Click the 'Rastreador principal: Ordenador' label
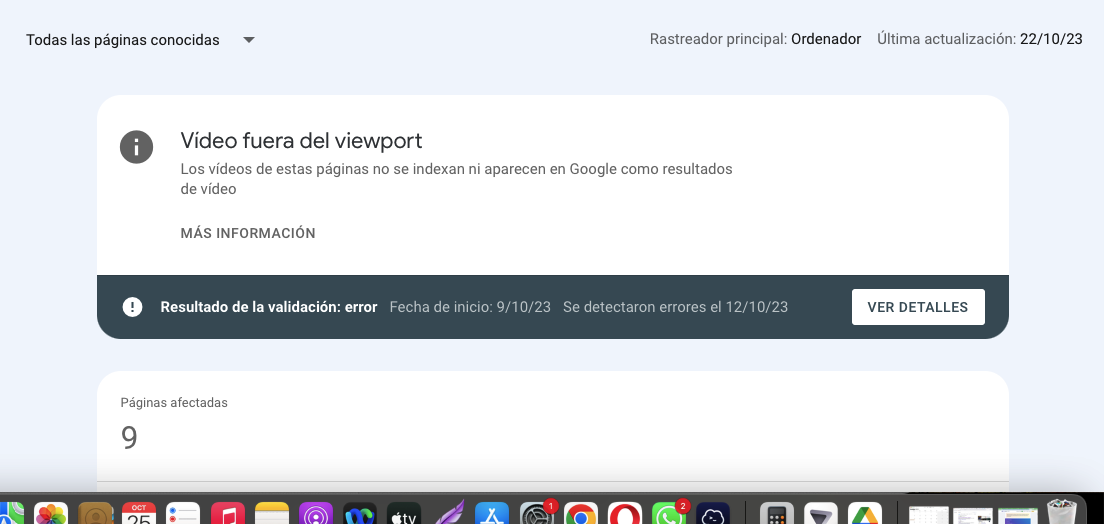Viewport: 1104px width, 524px height. pyautogui.click(x=755, y=39)
